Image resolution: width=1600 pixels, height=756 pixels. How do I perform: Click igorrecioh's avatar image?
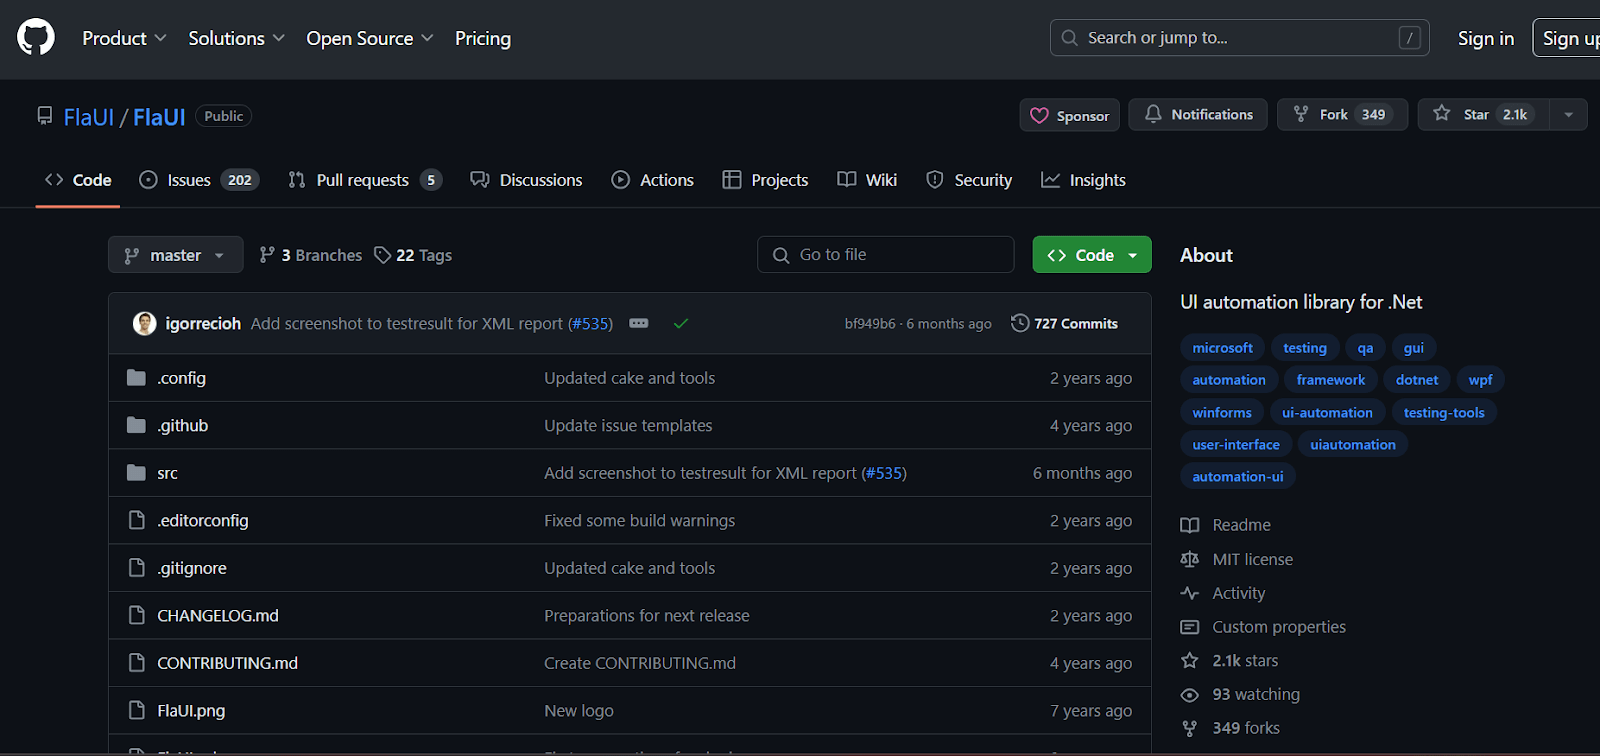[x=145, y=323]
